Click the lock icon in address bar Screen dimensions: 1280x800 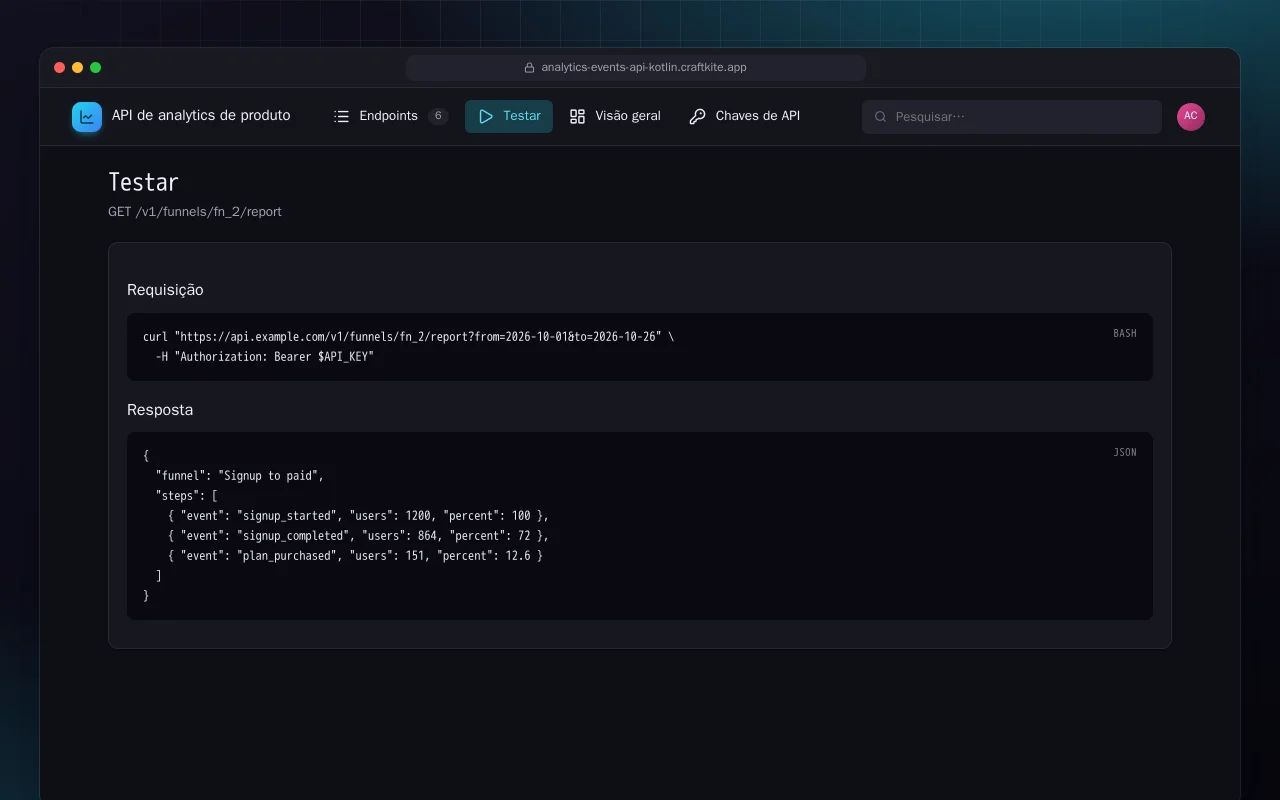pyautogui.click(x=530, y=68)
